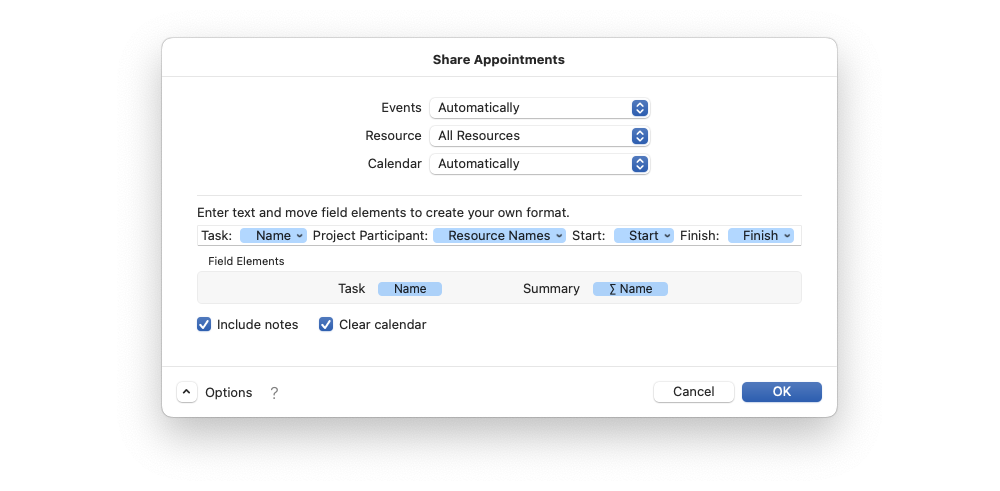Click the OK button
1000x491 pixels.
782,392
